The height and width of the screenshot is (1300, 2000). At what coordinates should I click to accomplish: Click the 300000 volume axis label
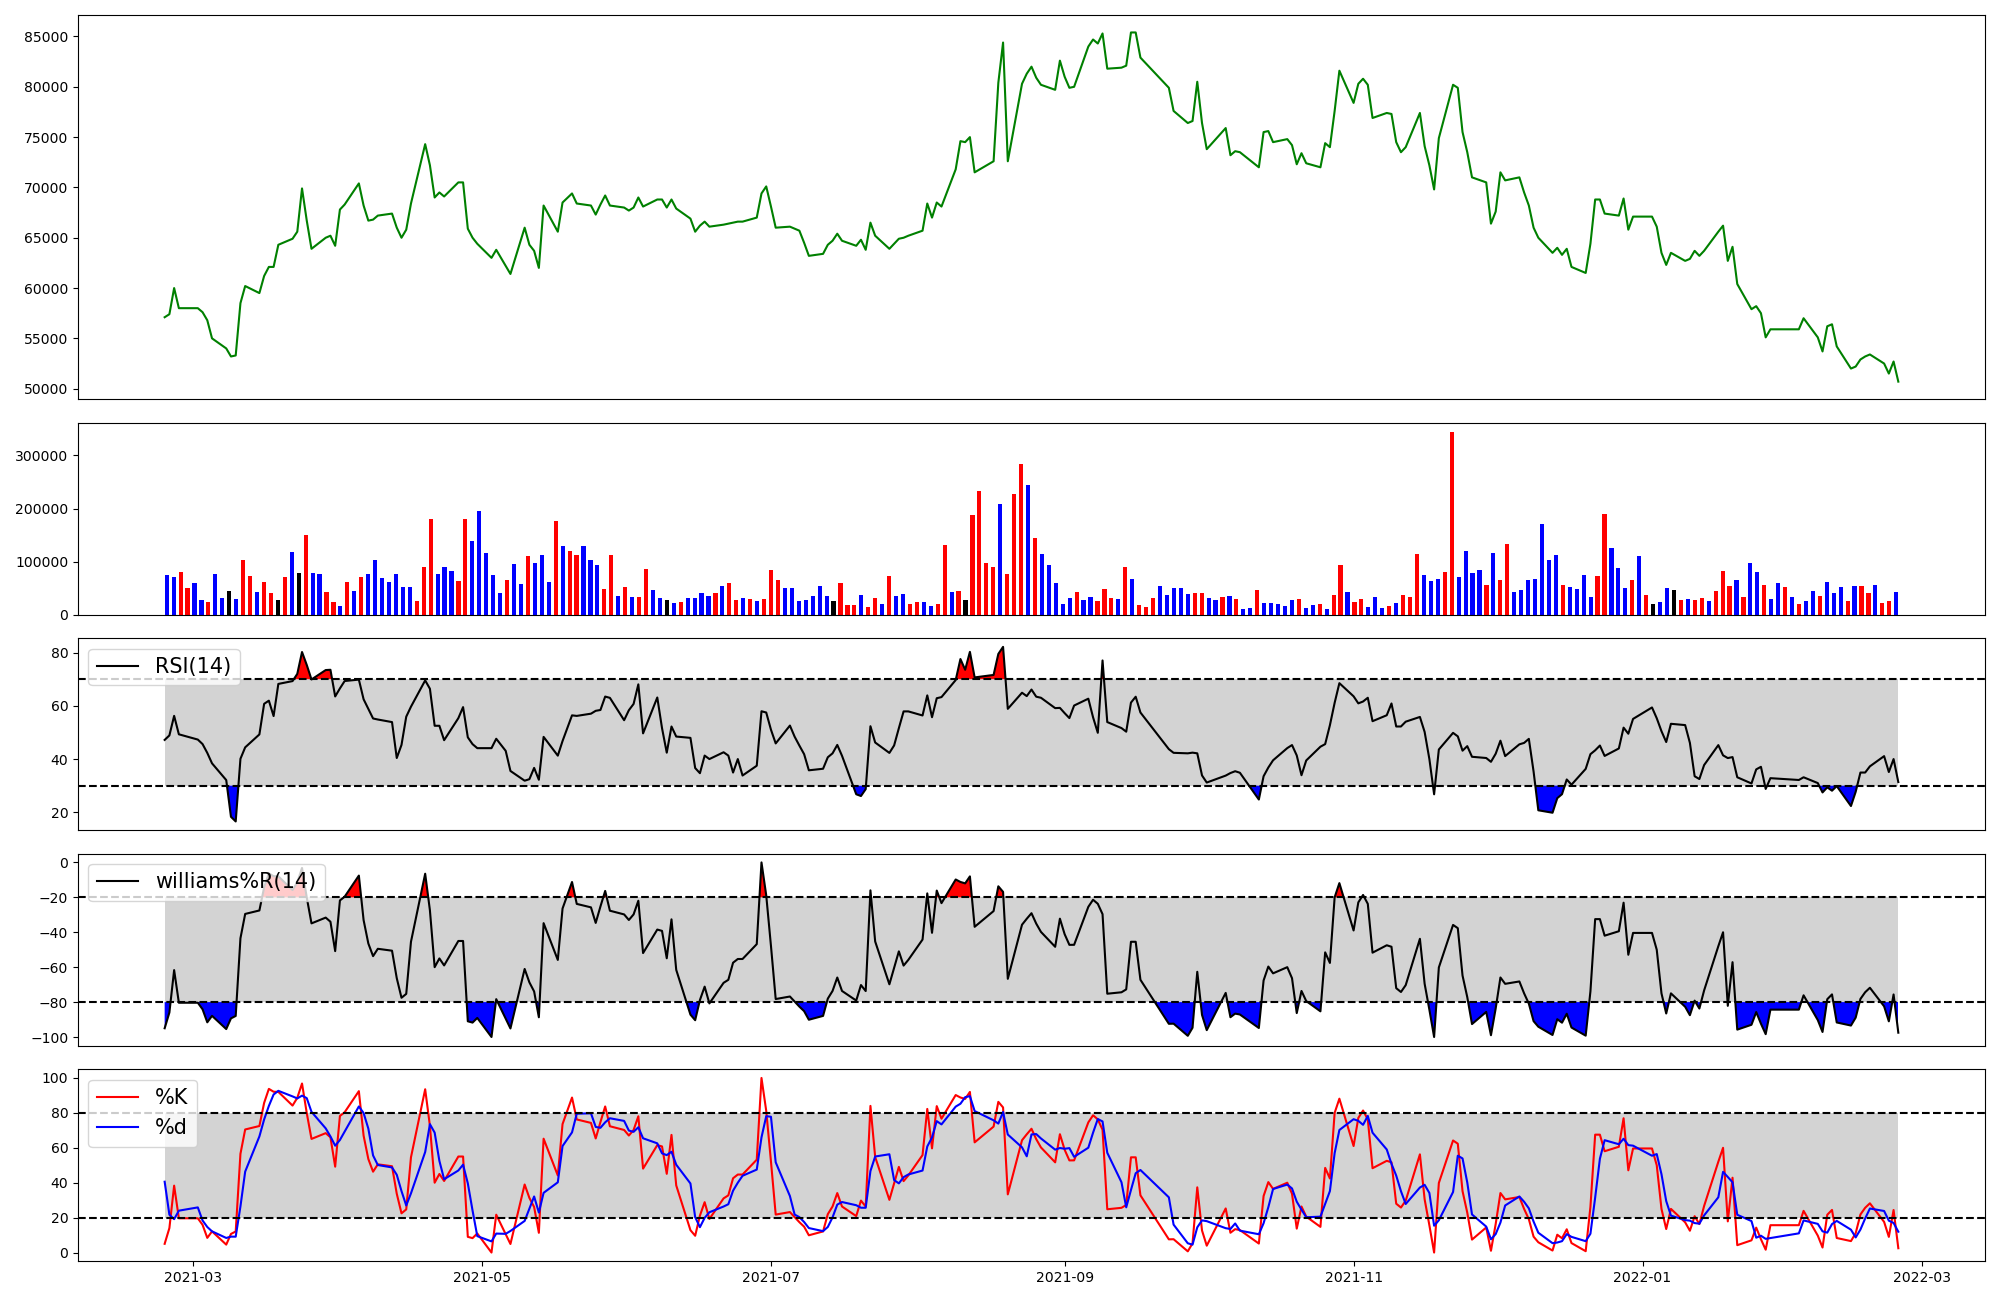(x=42, y=456)
